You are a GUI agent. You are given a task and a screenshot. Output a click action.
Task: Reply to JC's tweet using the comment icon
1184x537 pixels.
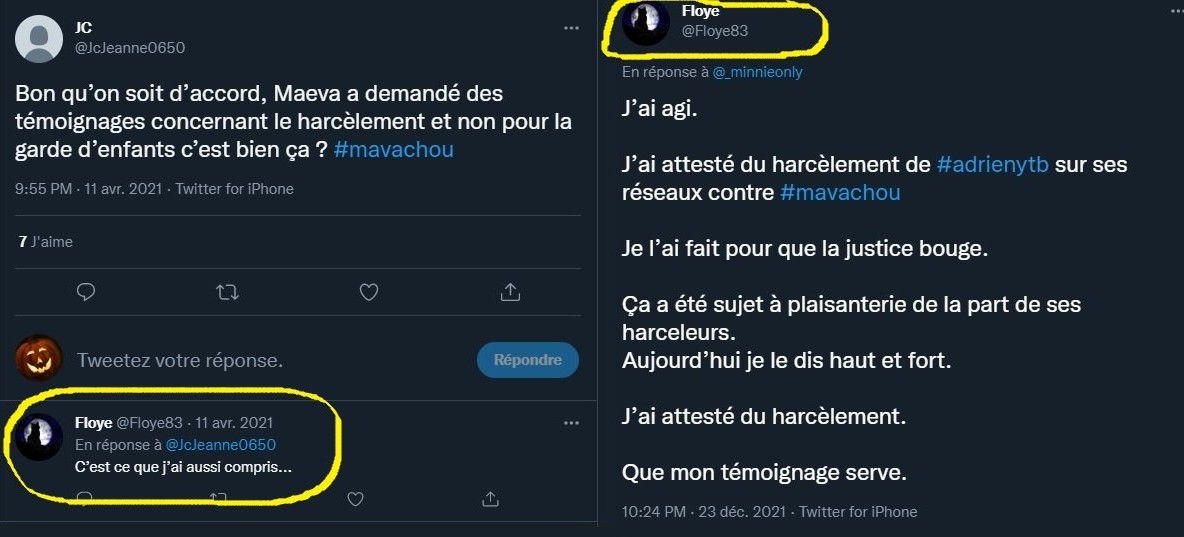(86, 292)
